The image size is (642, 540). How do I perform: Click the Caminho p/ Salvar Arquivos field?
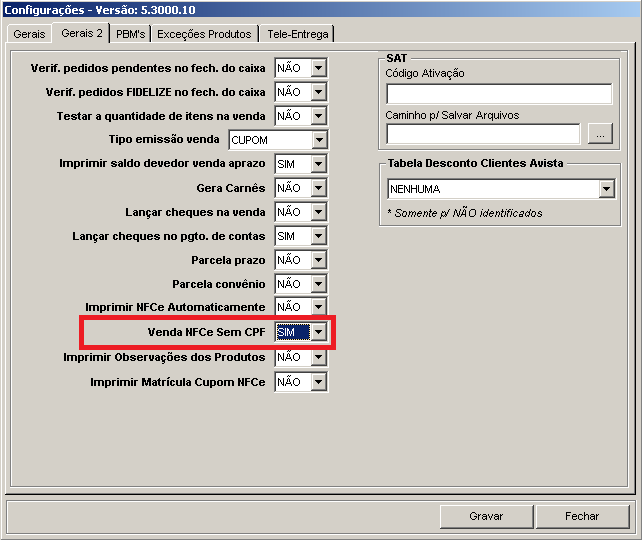click(x=482, y=134)
